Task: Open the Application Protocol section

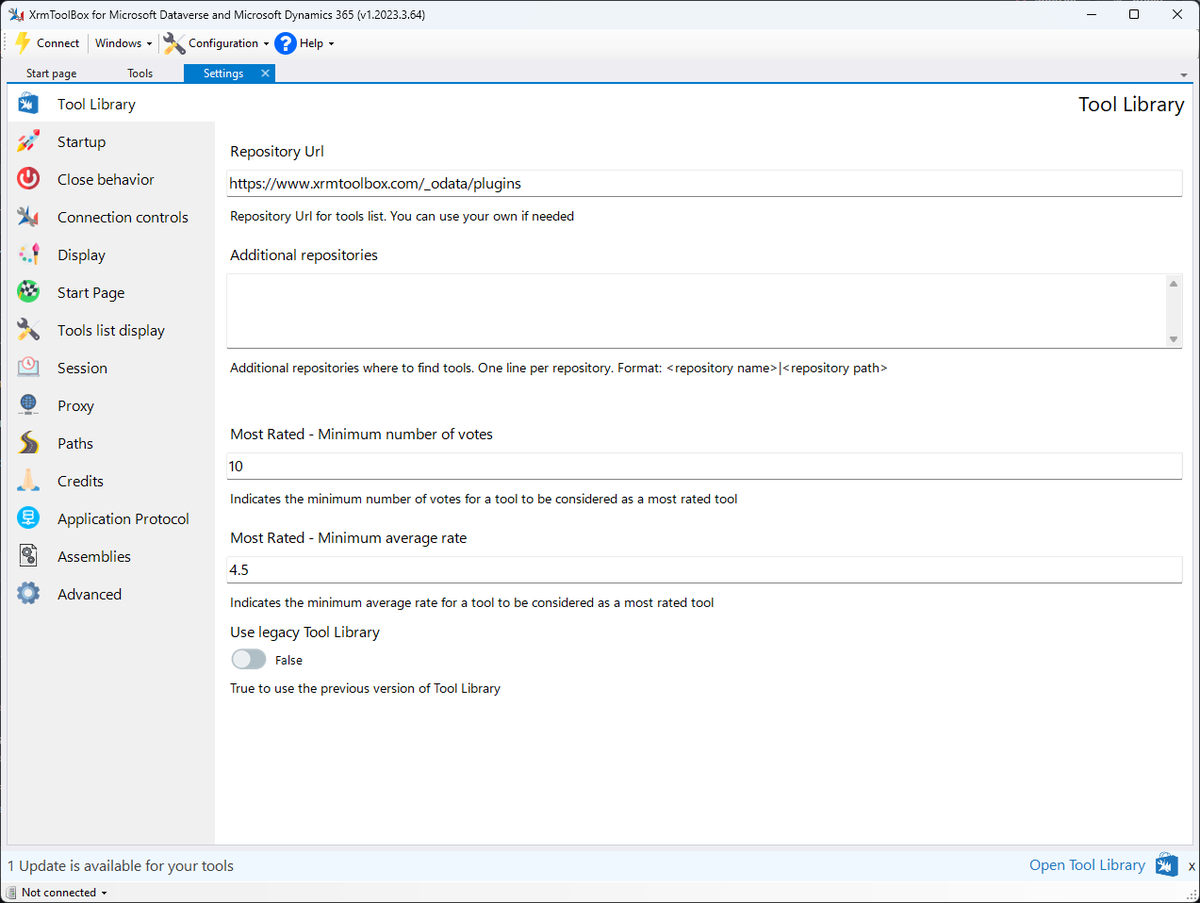Action: tap(111, 518)
